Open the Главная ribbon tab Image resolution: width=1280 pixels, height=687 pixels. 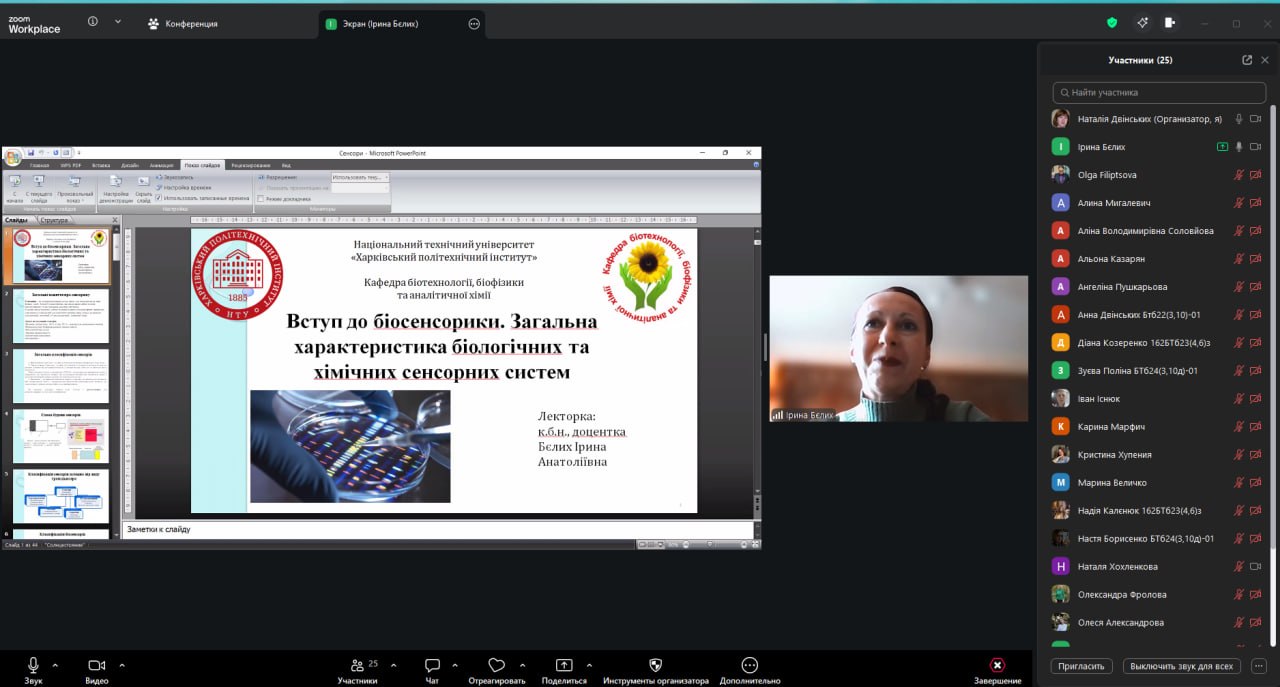(39, 165)
